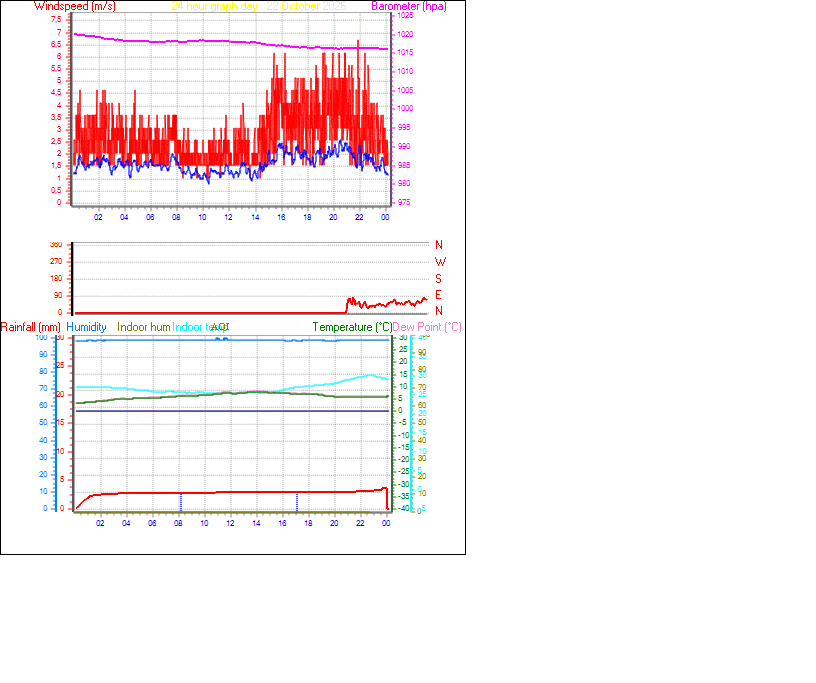Select the 985 barometer scale value
Screen dimensions: 816x683
pyautogui.click(x=404, y=165)
